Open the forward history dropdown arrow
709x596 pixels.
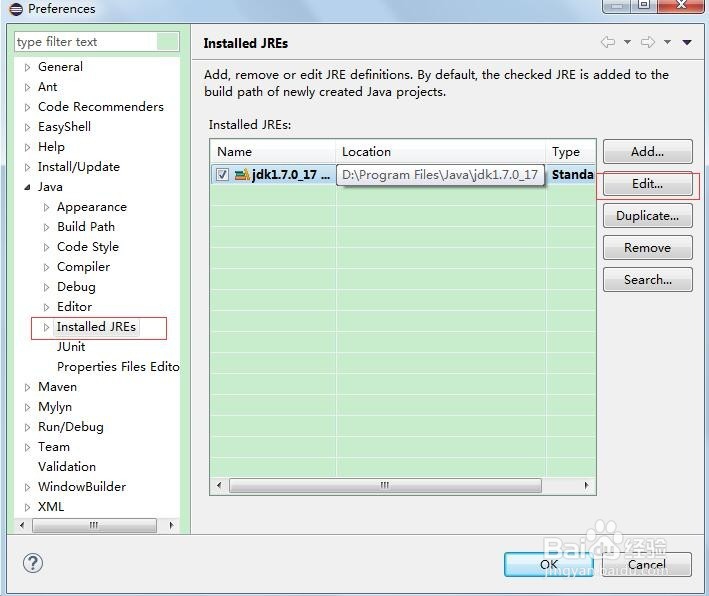click(667, 42)
